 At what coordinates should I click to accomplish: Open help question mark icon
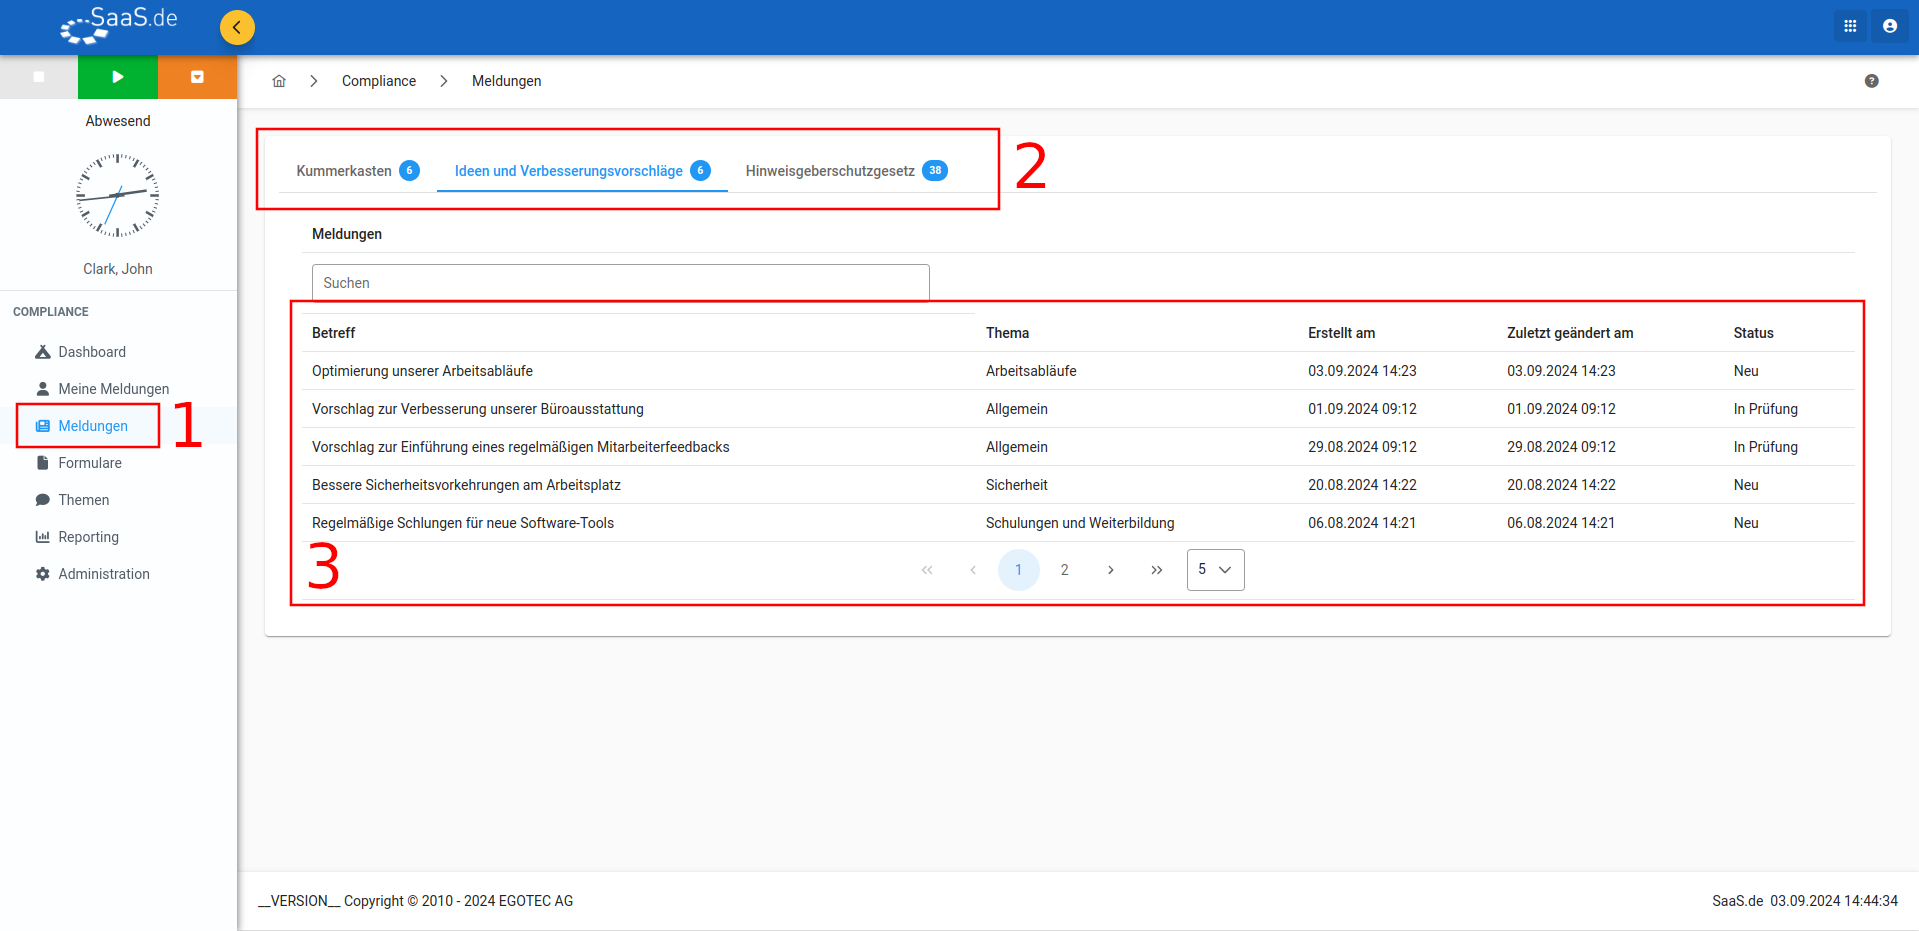pos(1871,81)
